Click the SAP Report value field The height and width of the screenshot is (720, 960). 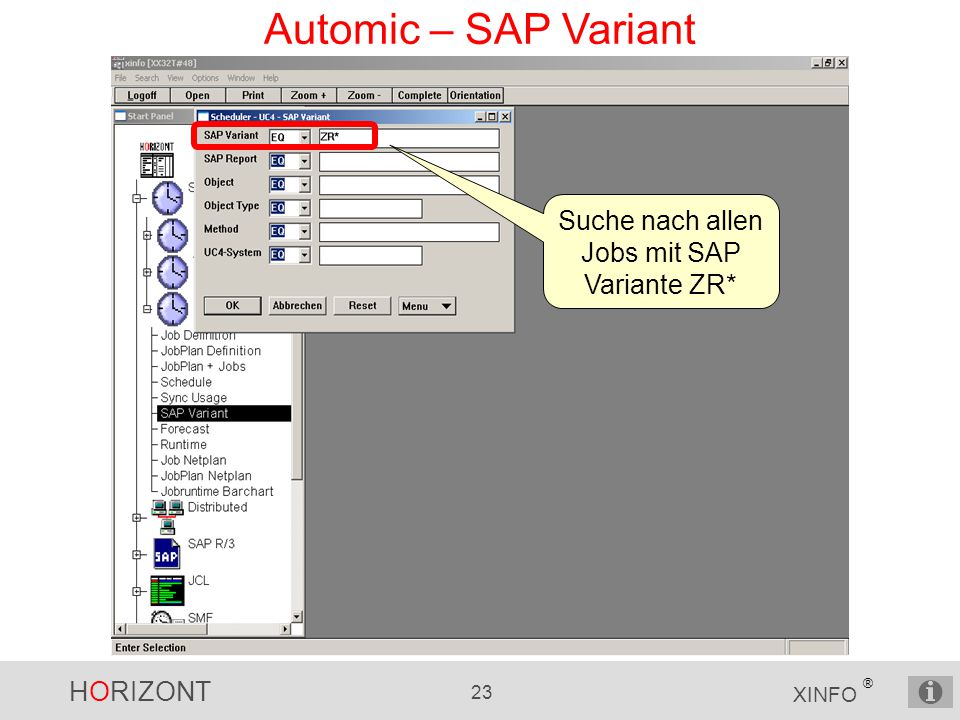(x=409, y=162)
